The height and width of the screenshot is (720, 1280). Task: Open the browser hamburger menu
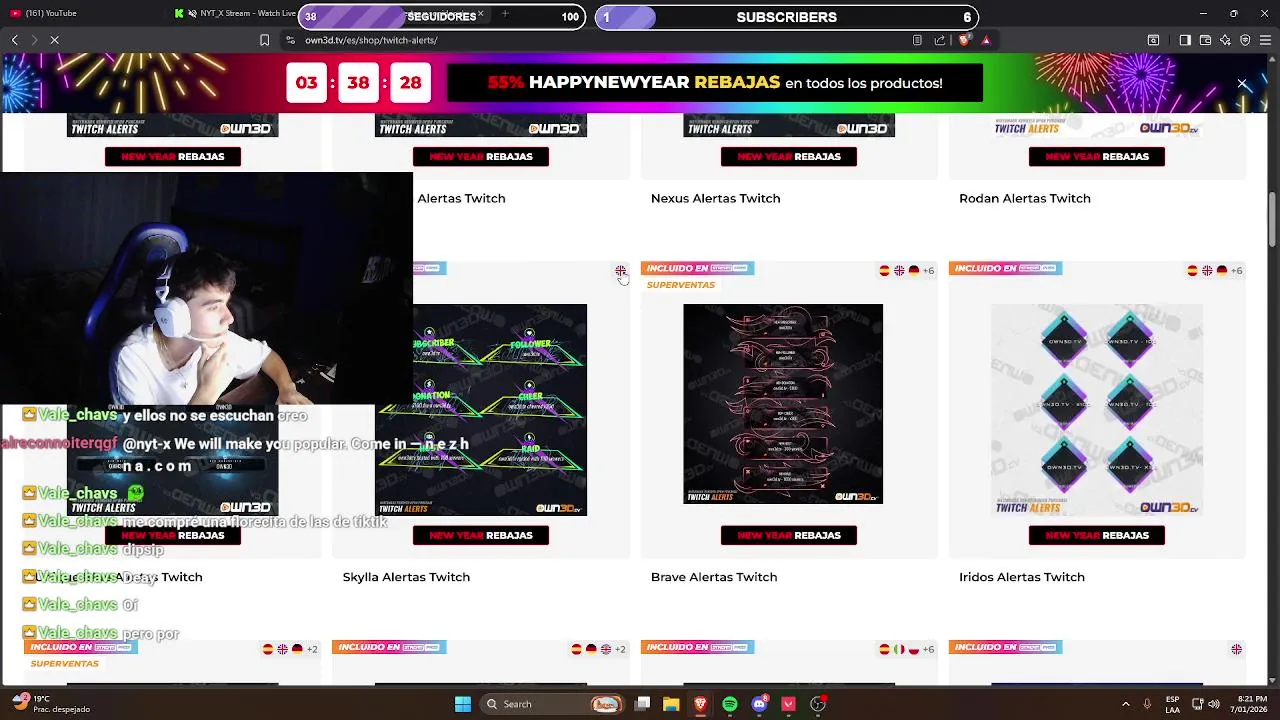[x=1265, y=40]
